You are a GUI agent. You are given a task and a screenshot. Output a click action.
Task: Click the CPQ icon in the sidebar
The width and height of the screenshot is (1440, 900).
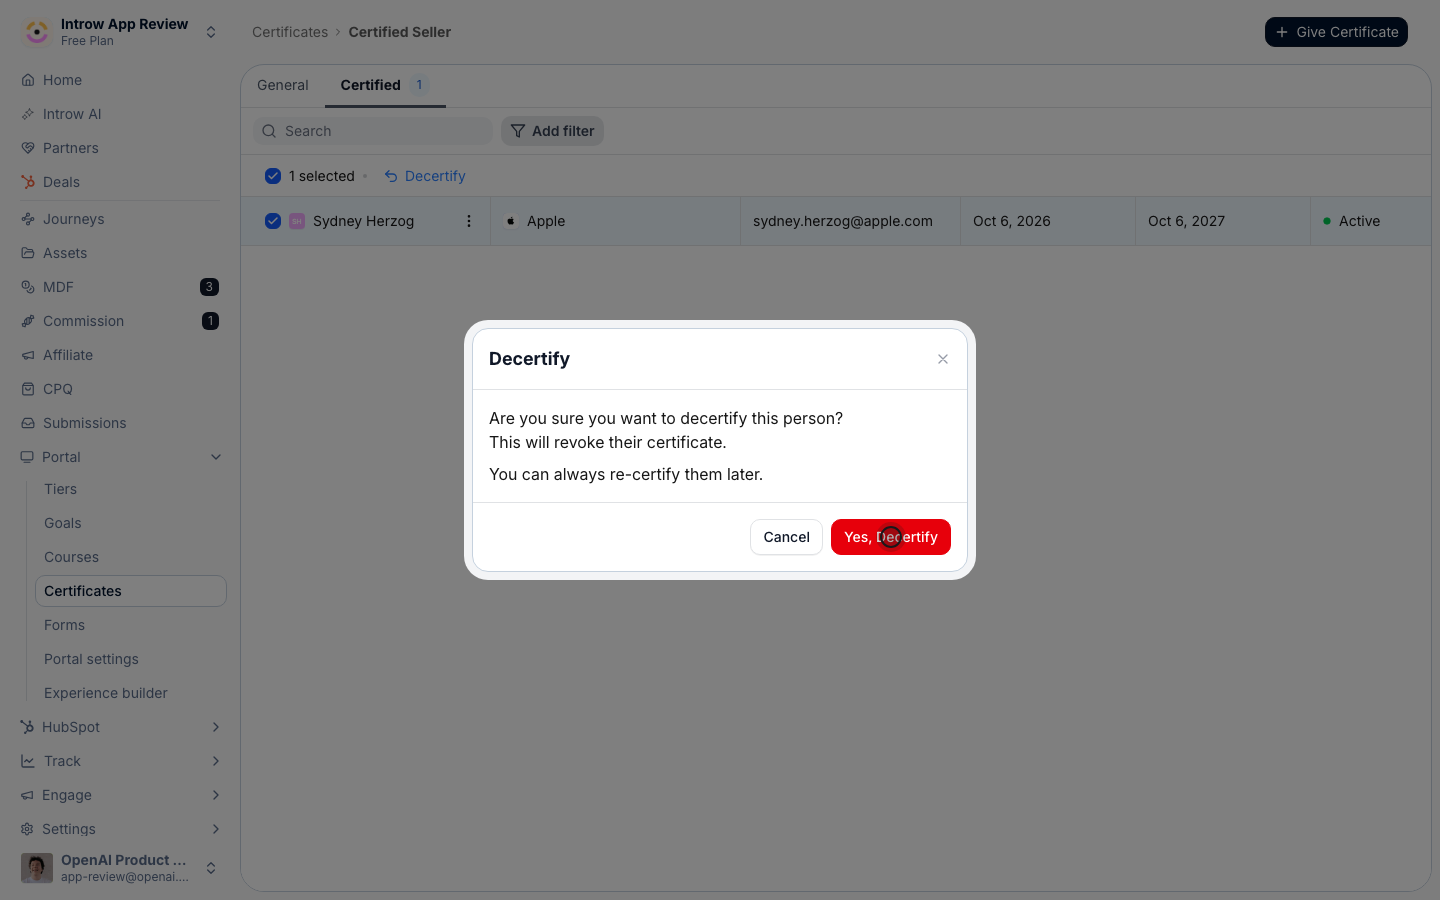pyautogui.click(x=28, y=389)
